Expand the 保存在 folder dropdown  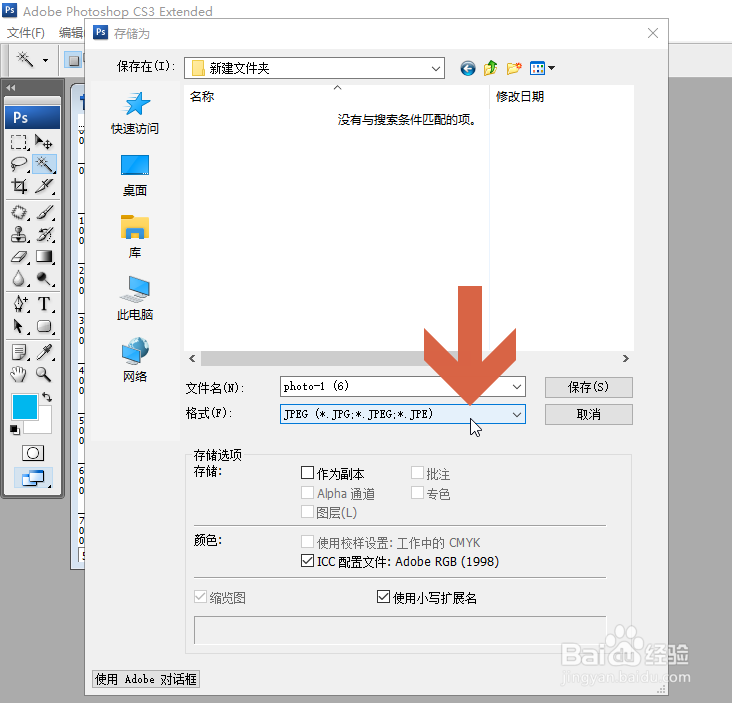[436, 69]
